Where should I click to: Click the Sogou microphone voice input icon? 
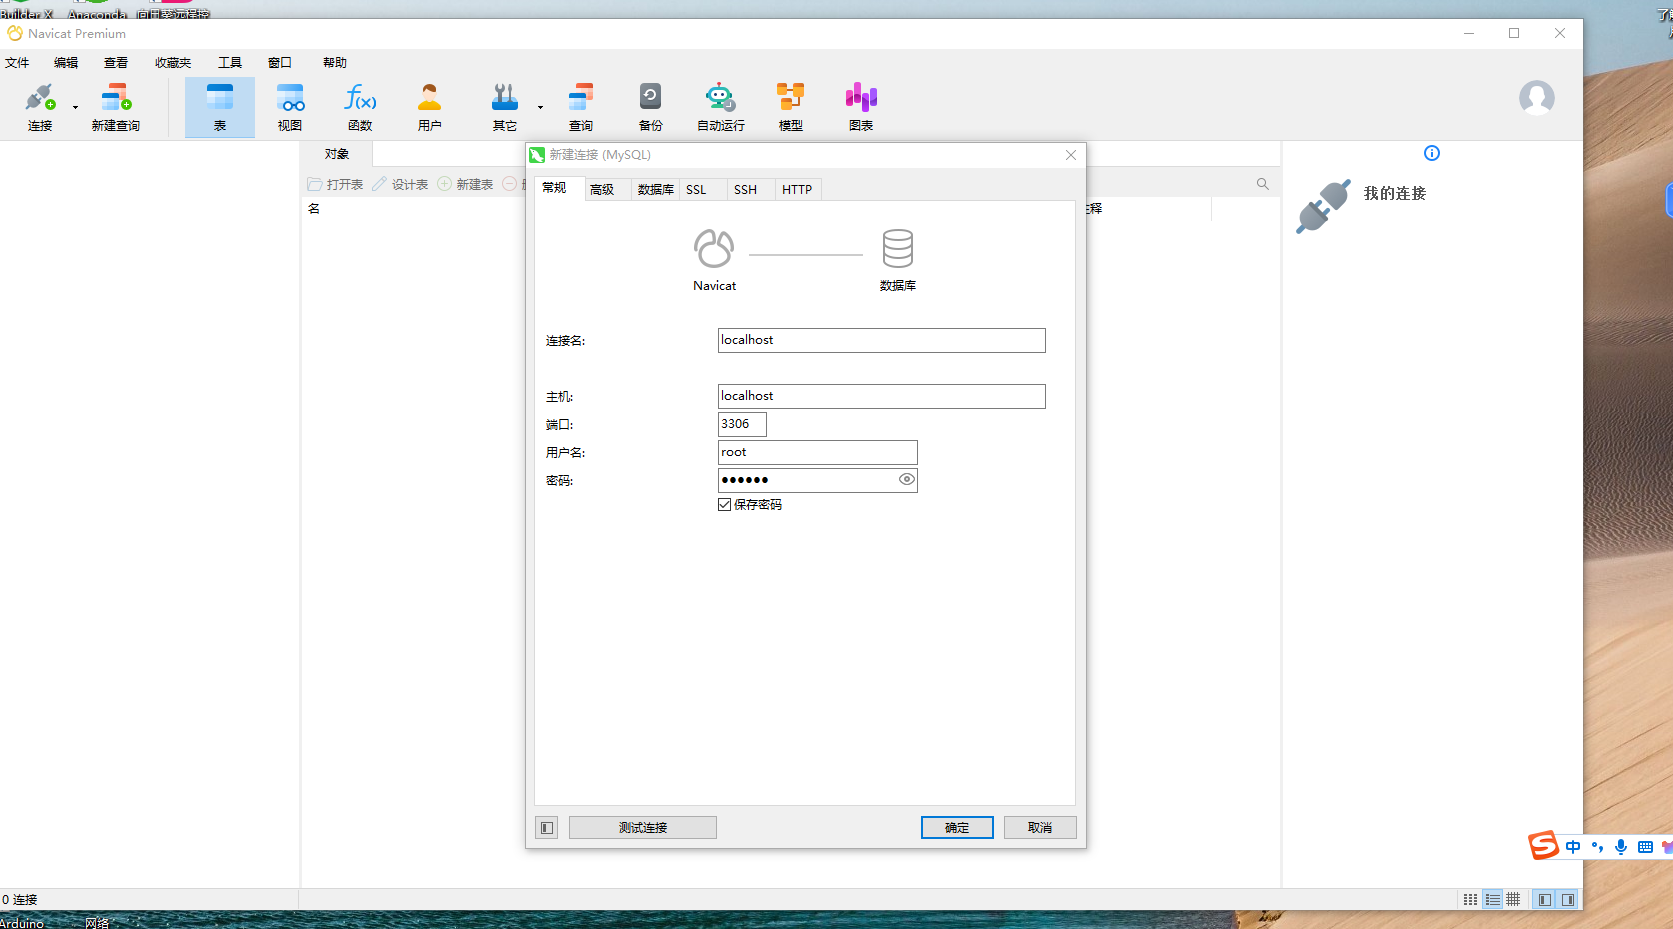pyautogui.click(x=1621, y=847)
